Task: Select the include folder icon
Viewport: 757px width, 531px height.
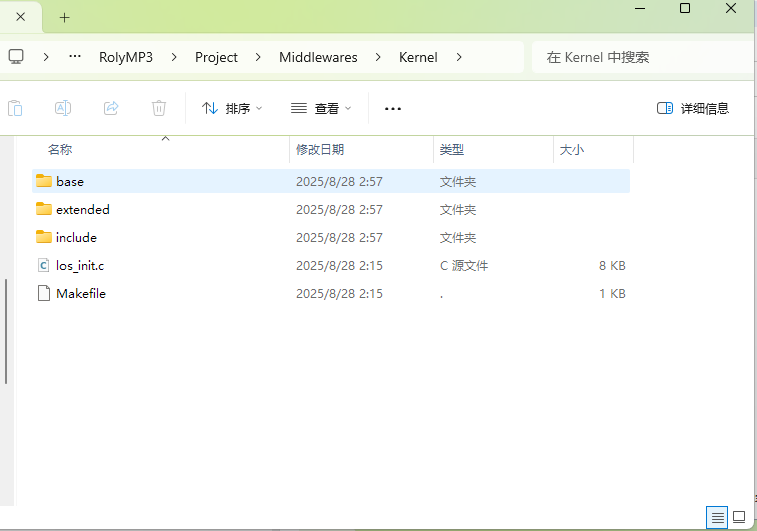Action: (44, 237)
